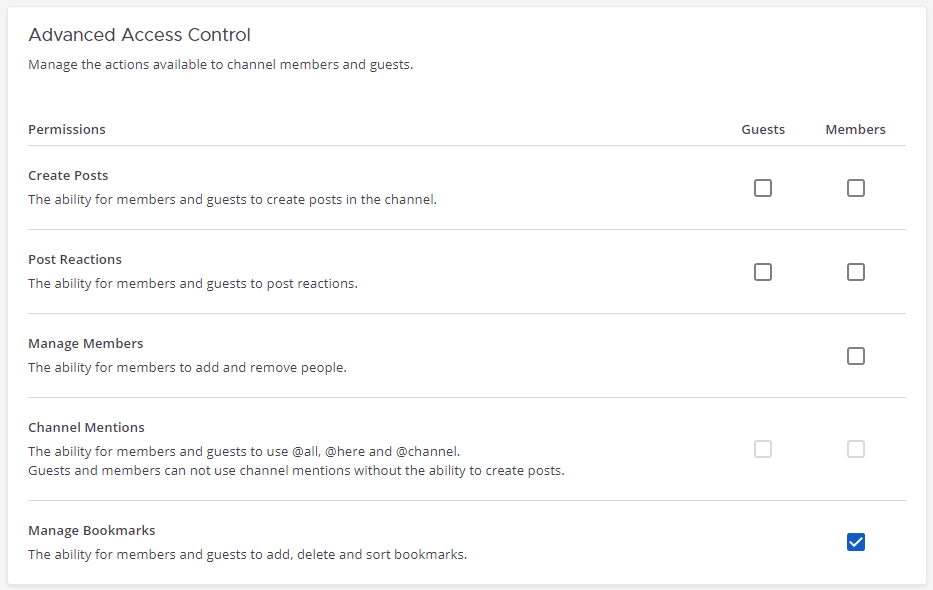Enable Post Reactions for Members
Screen dimensions: 933x590
(x=856, y=272)
